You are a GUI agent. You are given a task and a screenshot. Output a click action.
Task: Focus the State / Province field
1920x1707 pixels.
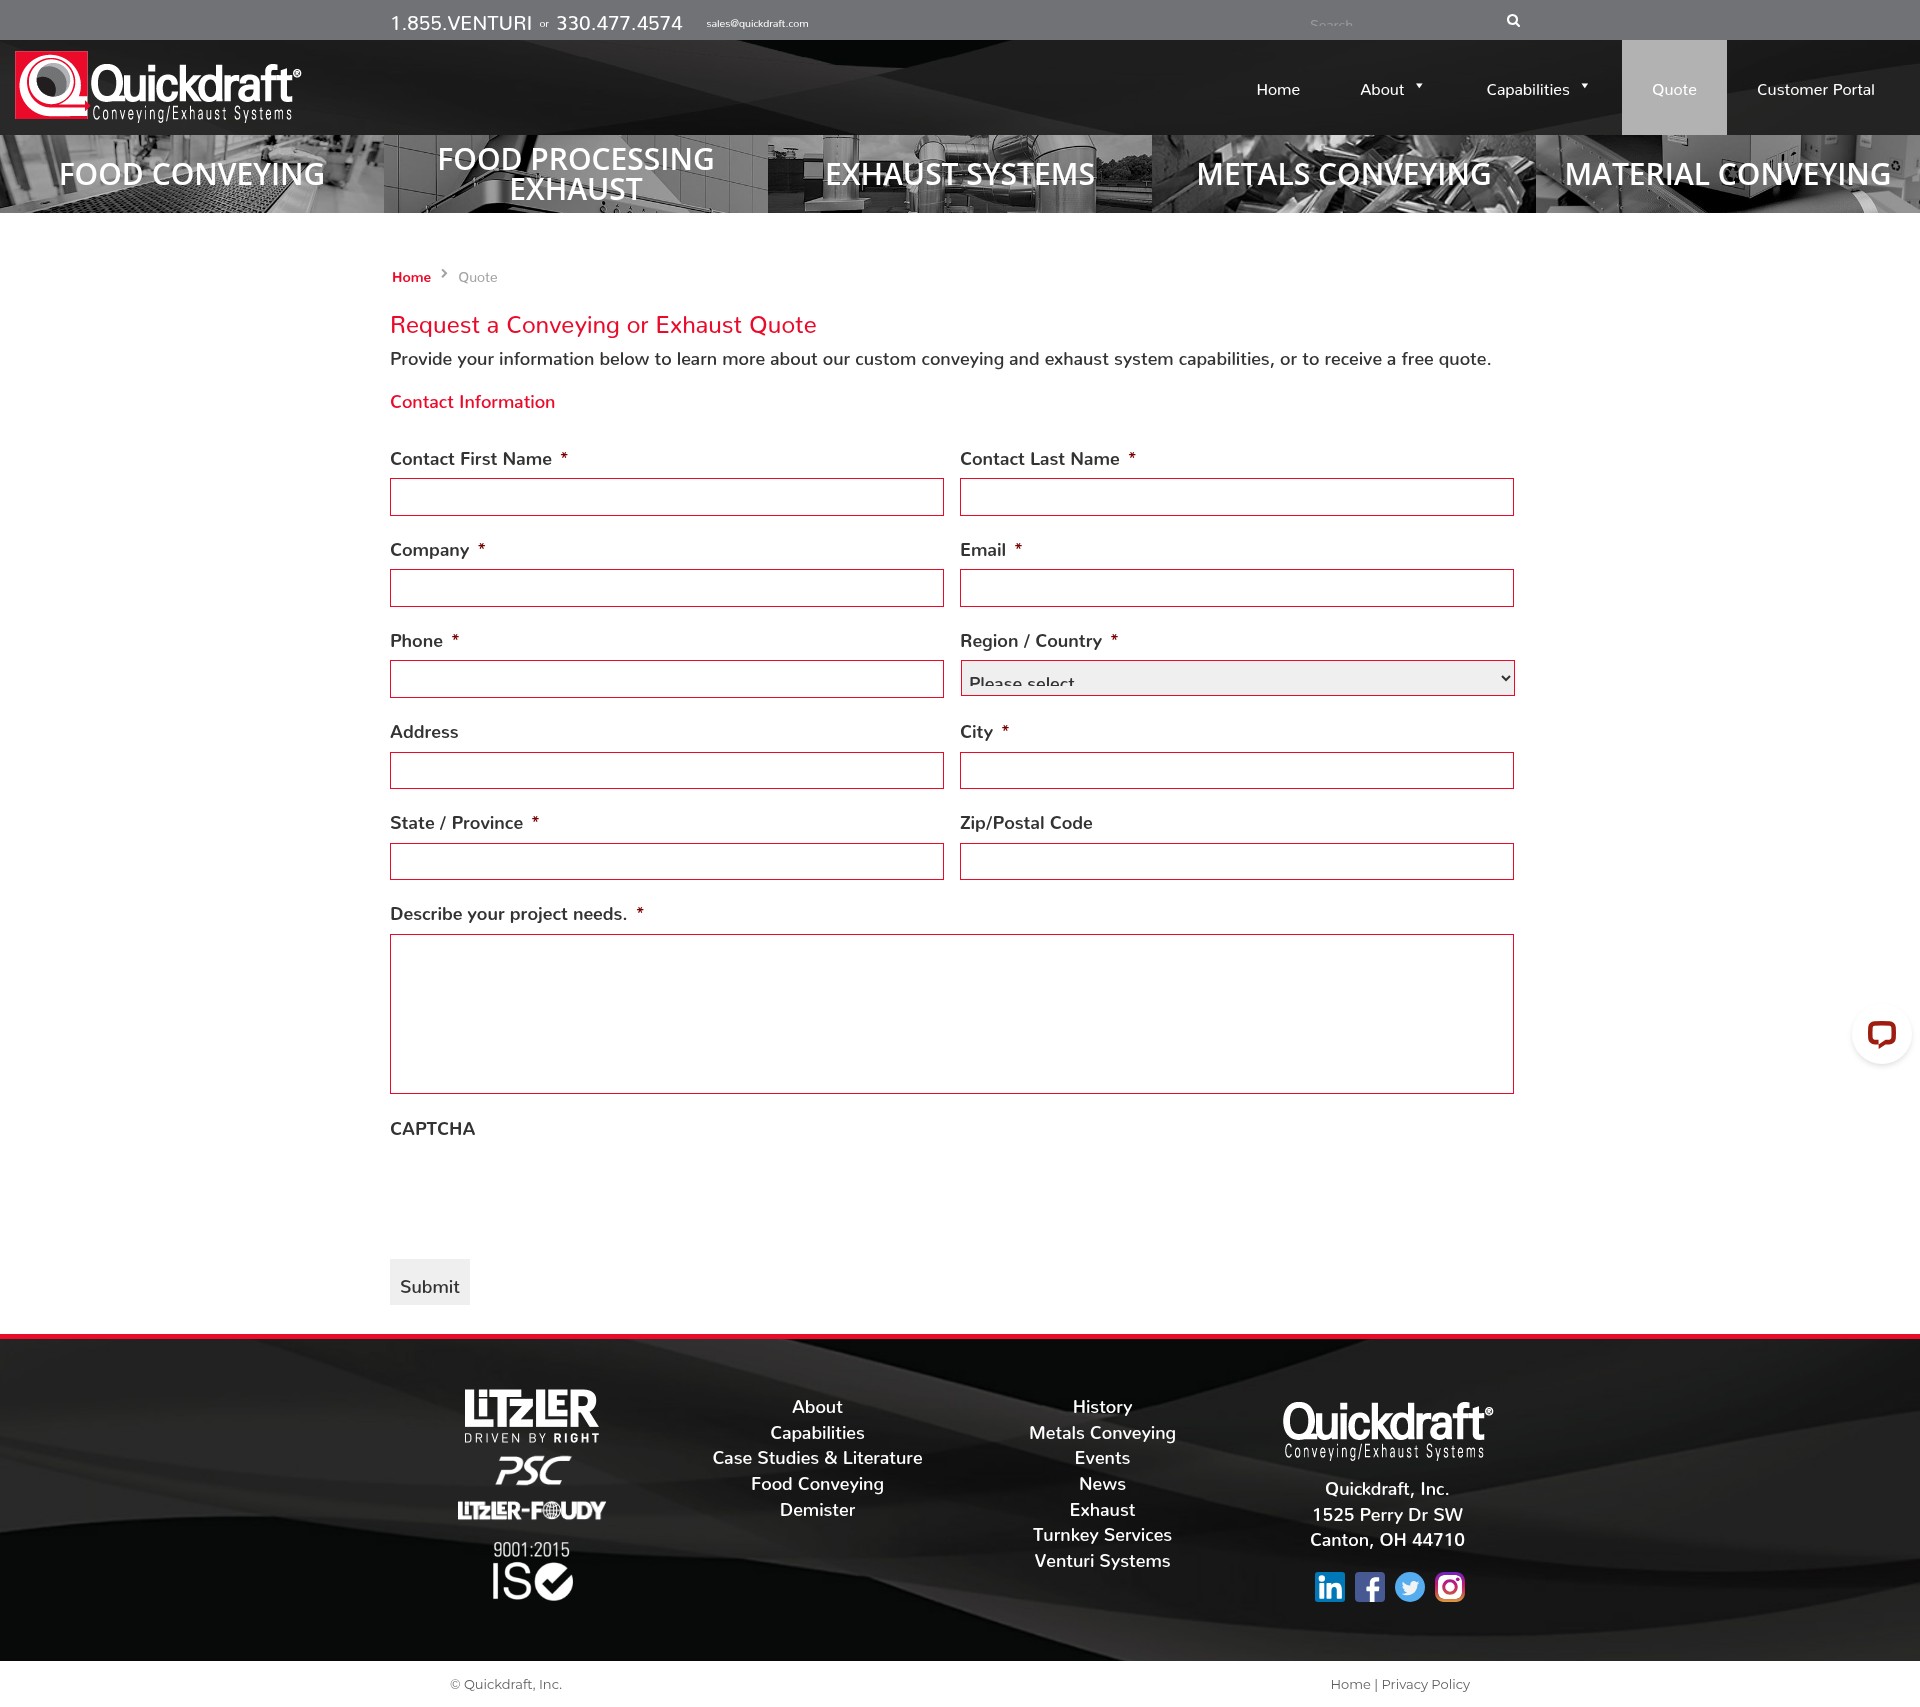(667, 861)
